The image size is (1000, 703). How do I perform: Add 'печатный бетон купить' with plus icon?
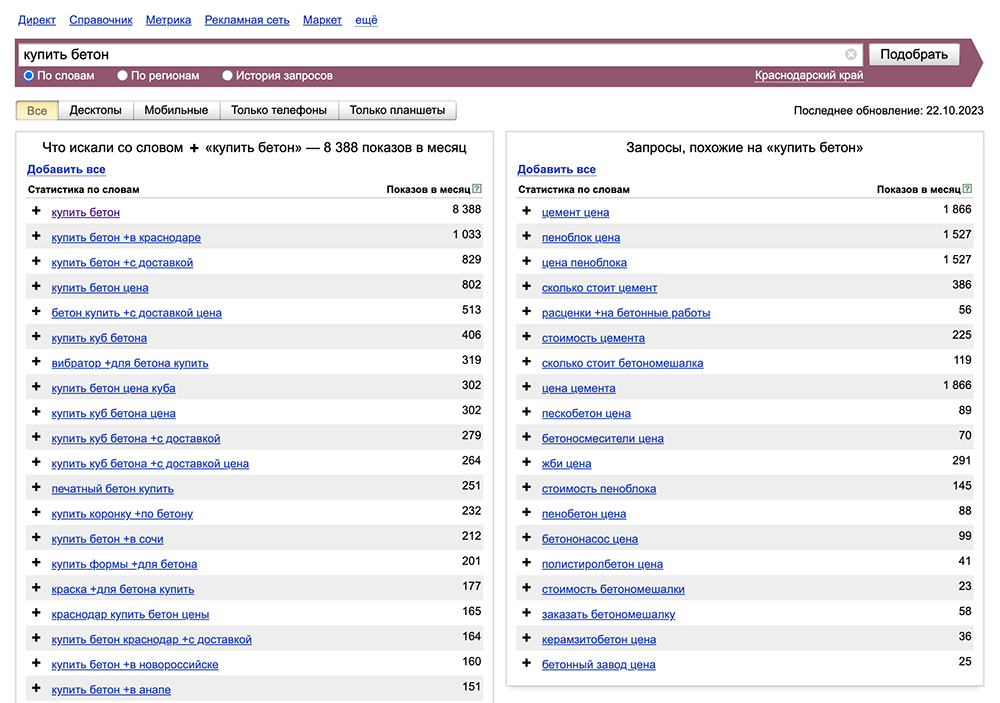(x=36, y=488)
